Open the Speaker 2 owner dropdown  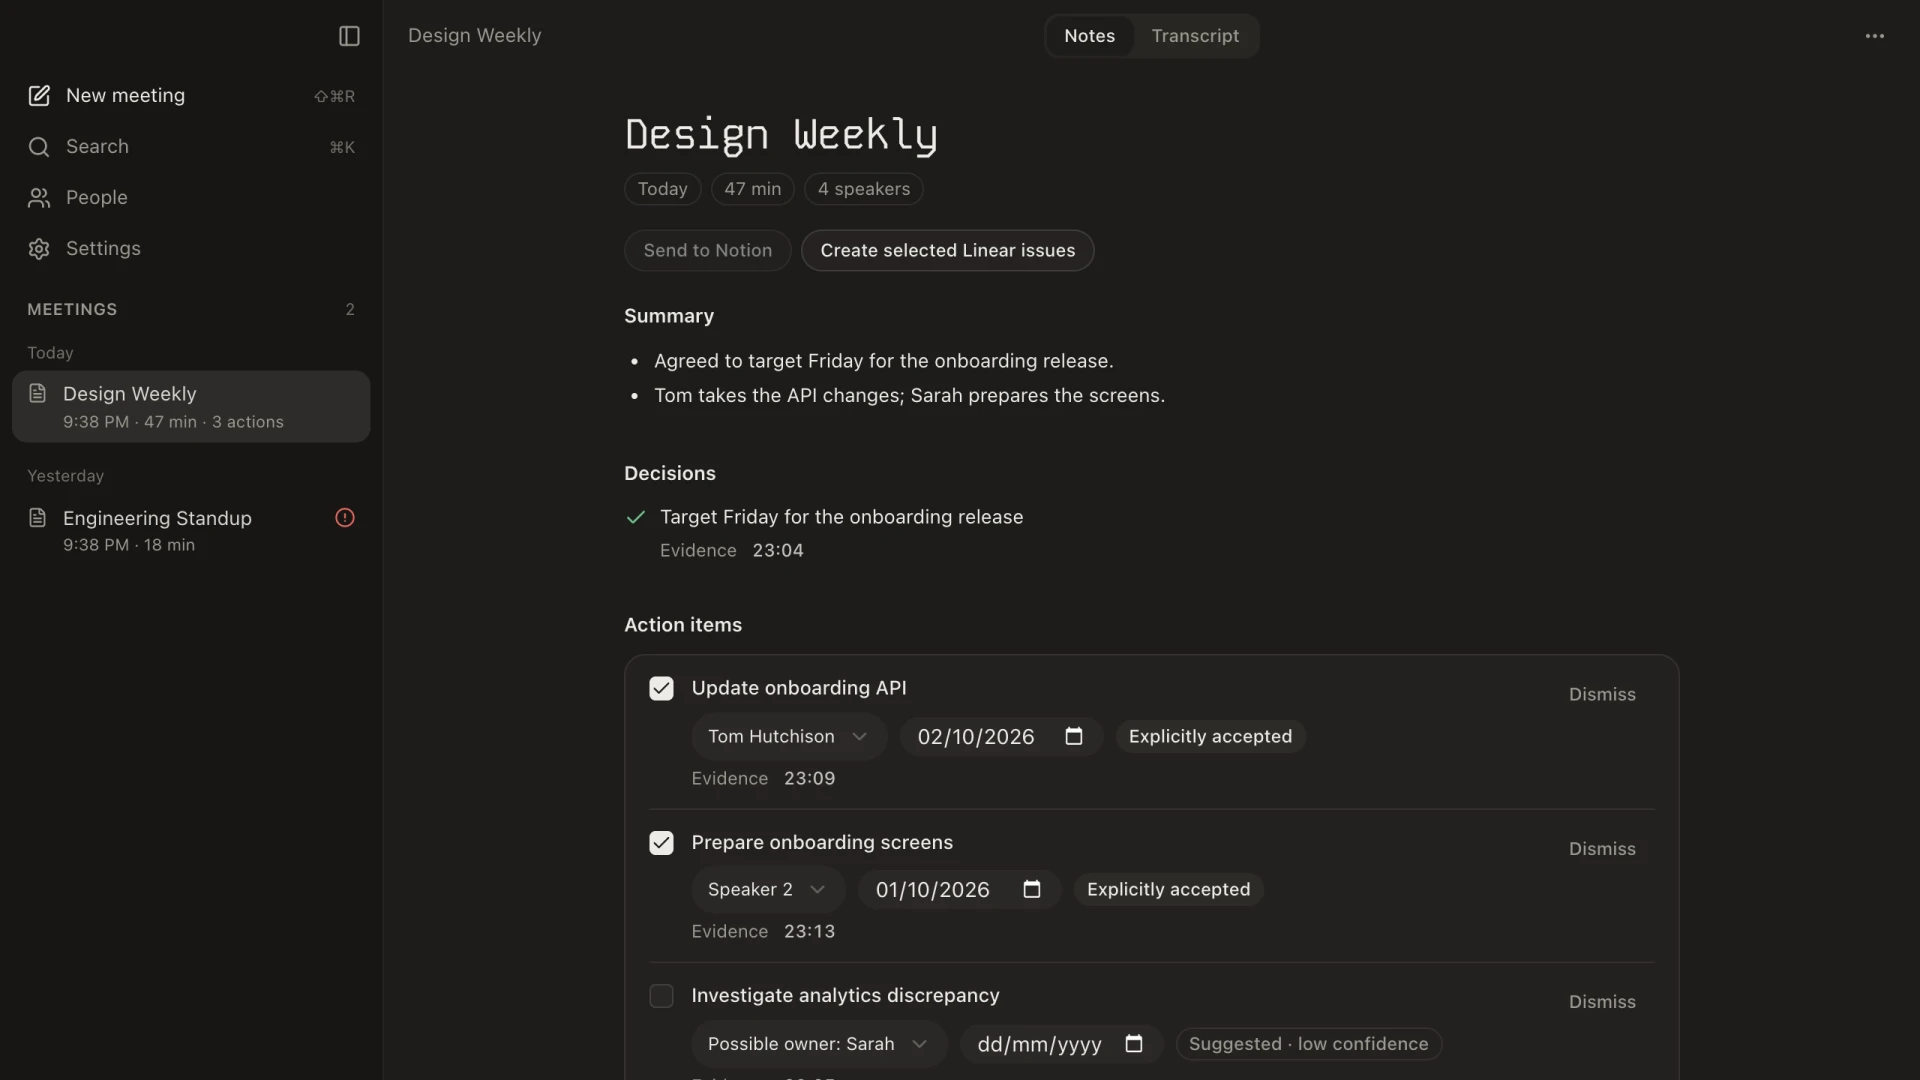(x=767, y=889)
